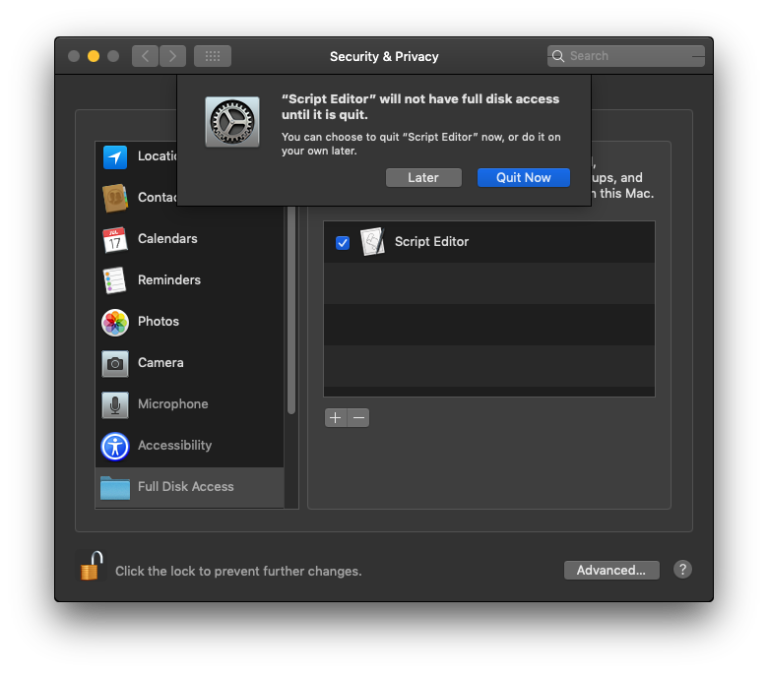Select the Contacts book icon

(x=115, y=198)
